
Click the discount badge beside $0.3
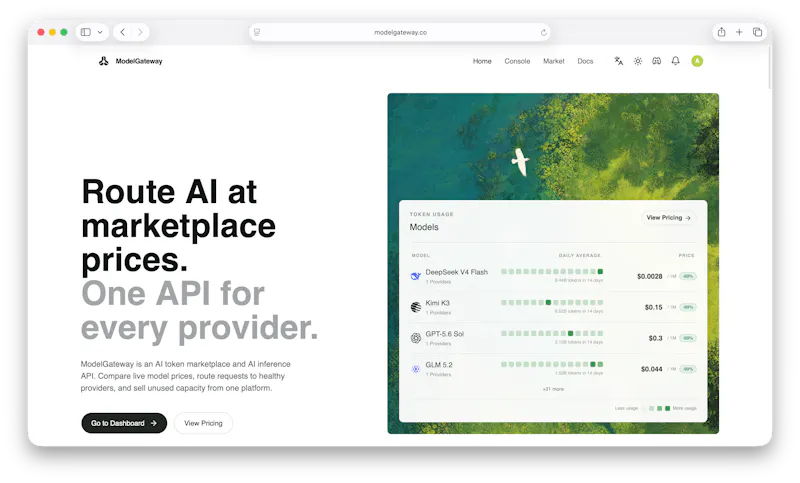(x=688, y=338)
